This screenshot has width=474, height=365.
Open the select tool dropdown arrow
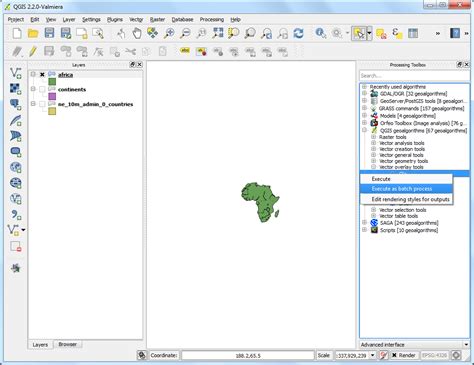click(369, 33)
